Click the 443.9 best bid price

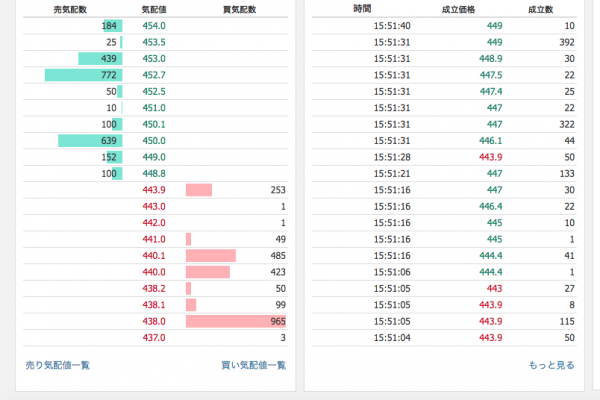coord(154,190)
